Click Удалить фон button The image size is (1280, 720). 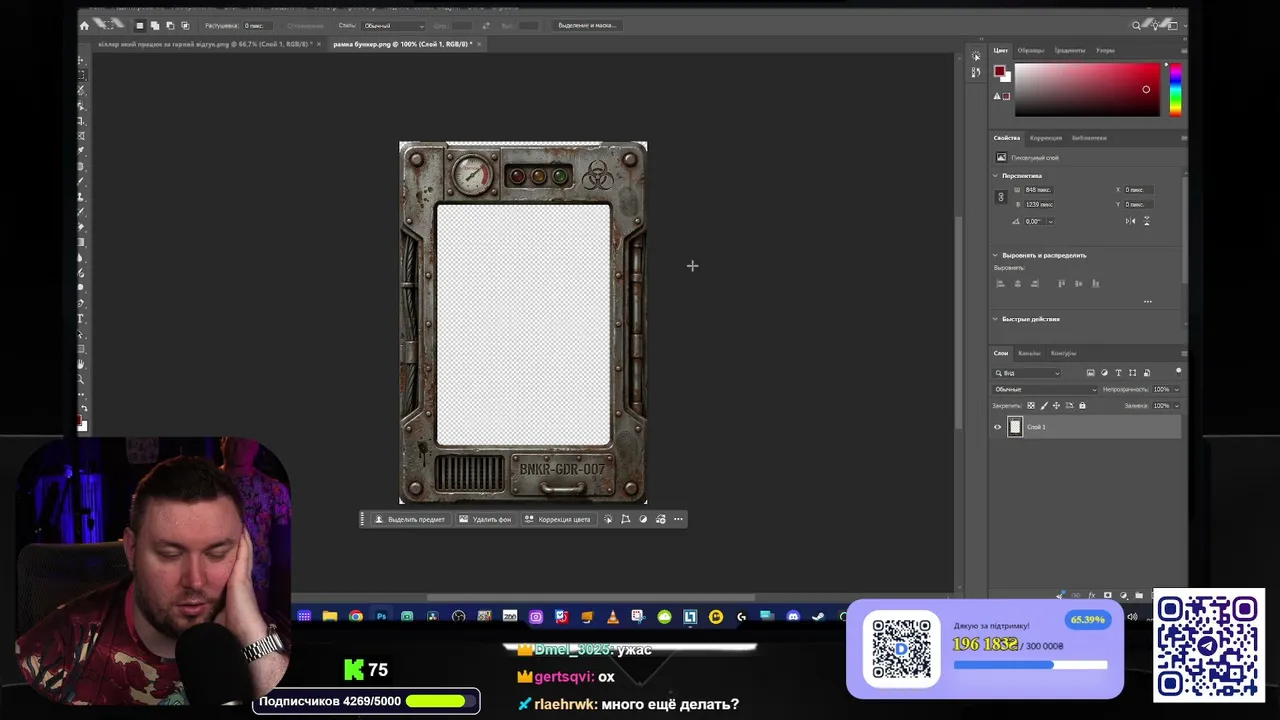(485, 519)
